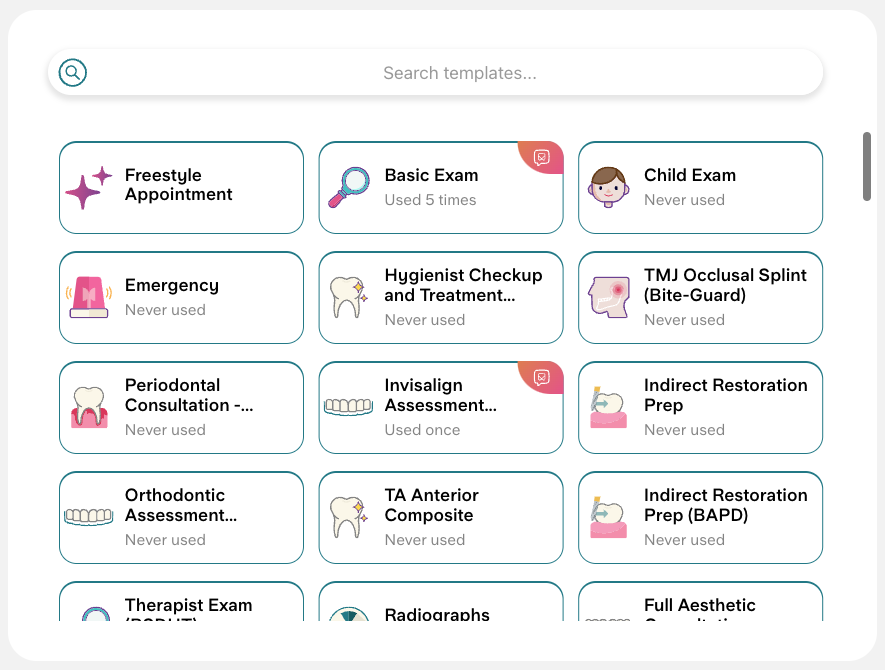The height and width of the screenshot is (670, 885).
Task: Click the magnifying glass search icon
Action: pos(73,73)
